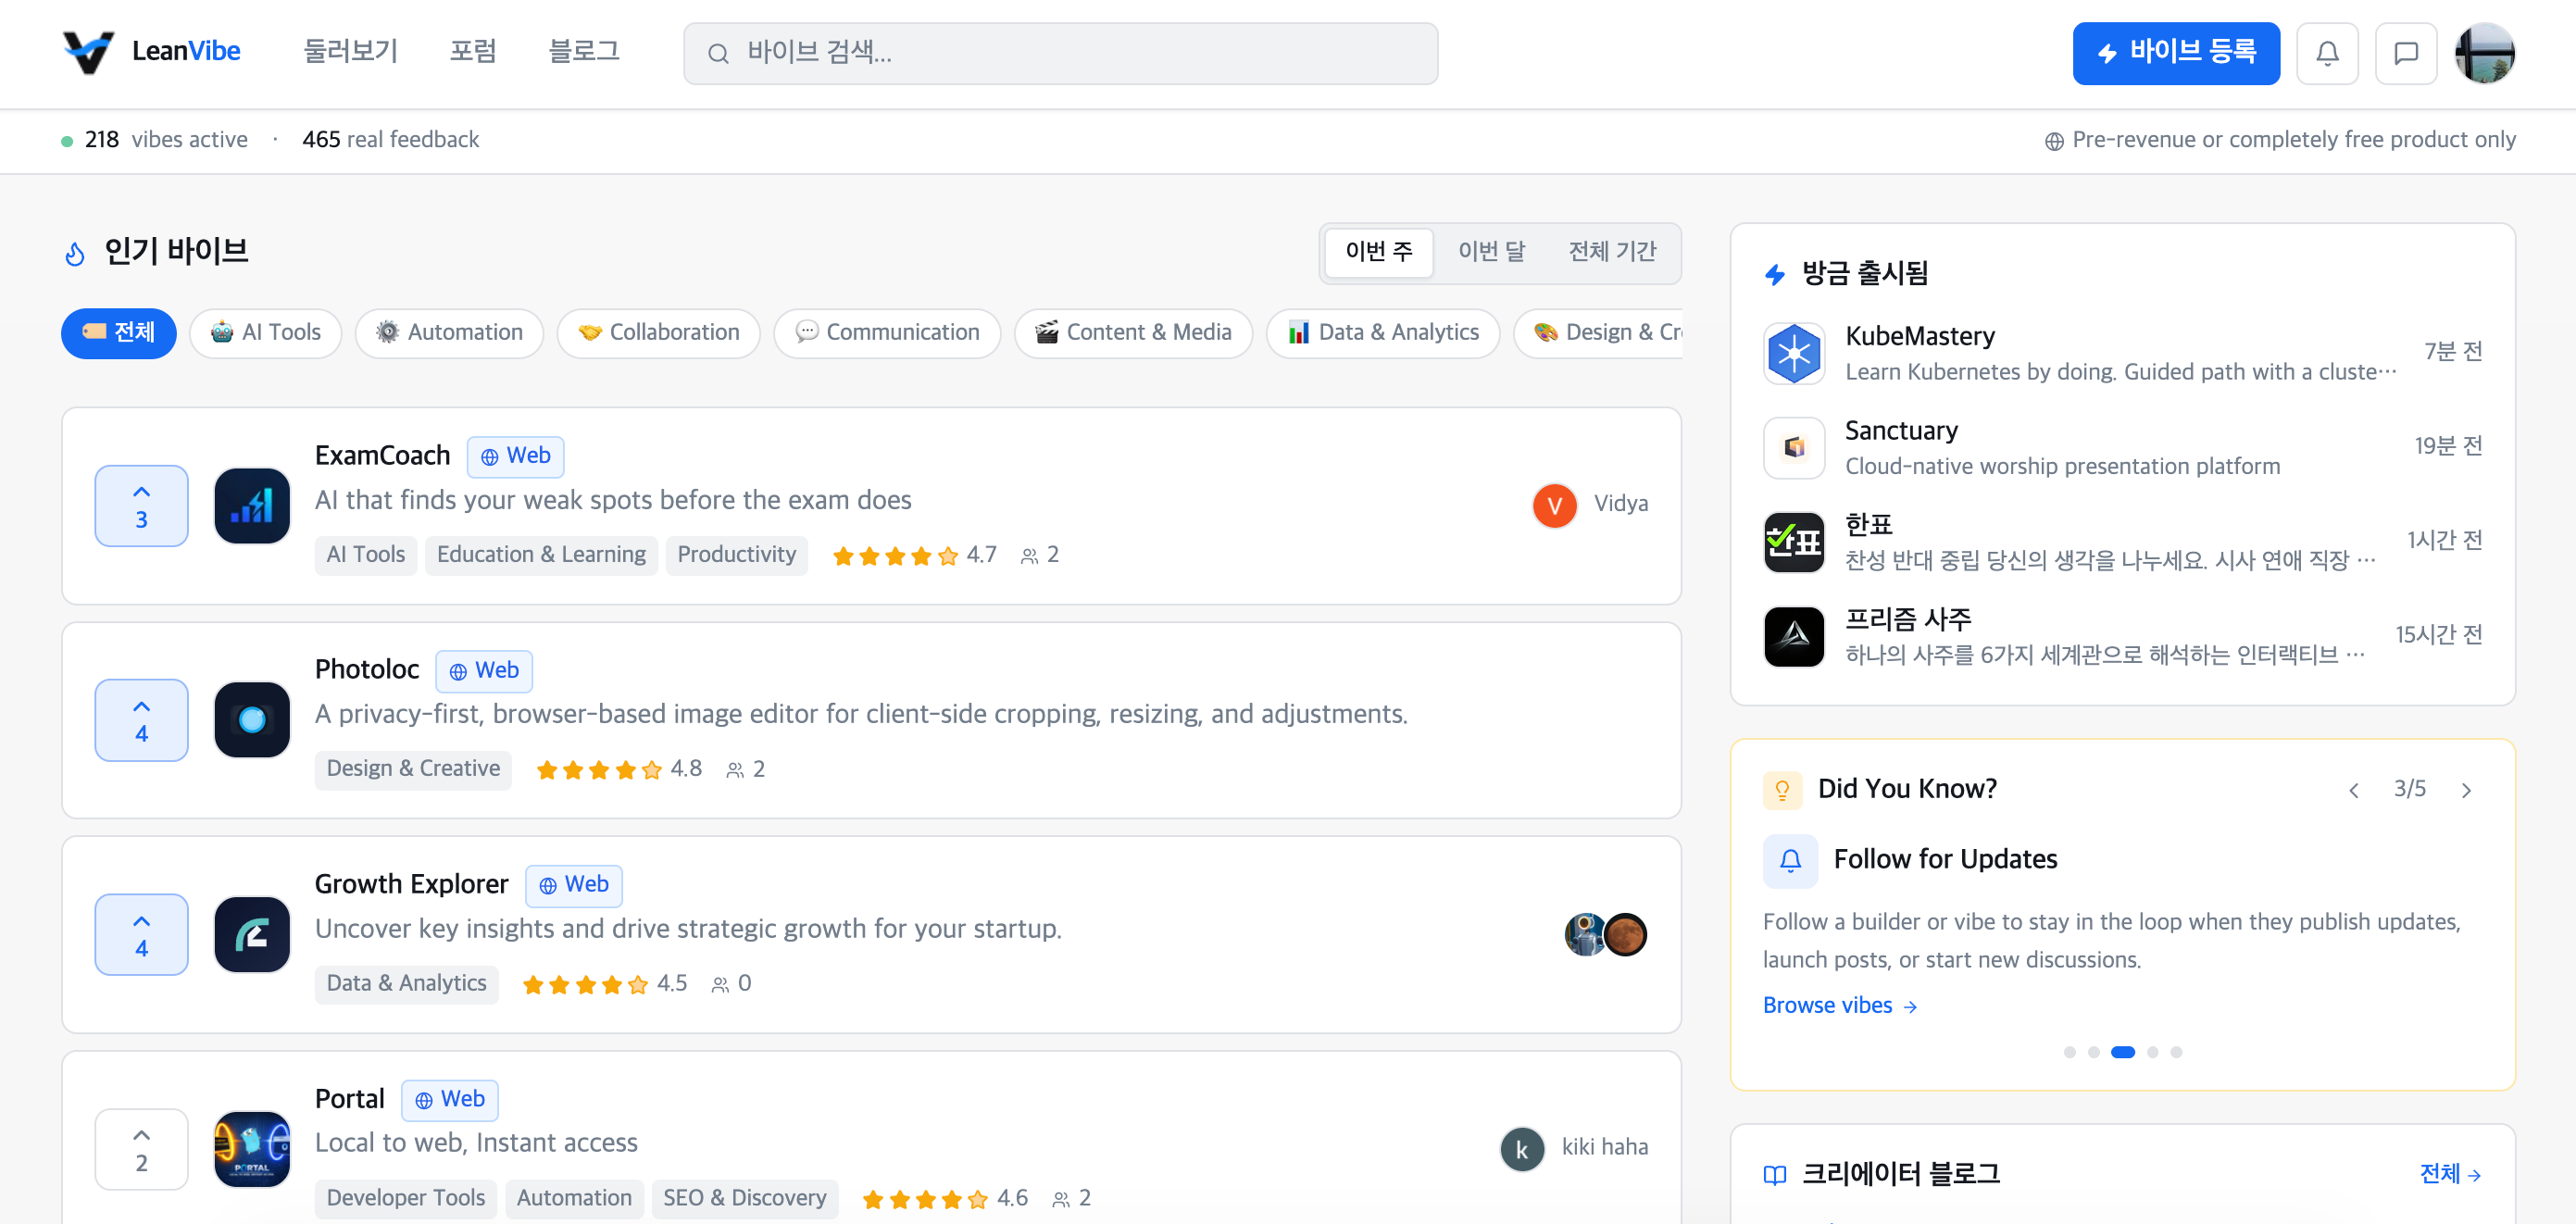Image resolution: width=2576 pixels, height=1224 pixels.
Task: Select the AI Tools category filter
Action: pos(265,333)
